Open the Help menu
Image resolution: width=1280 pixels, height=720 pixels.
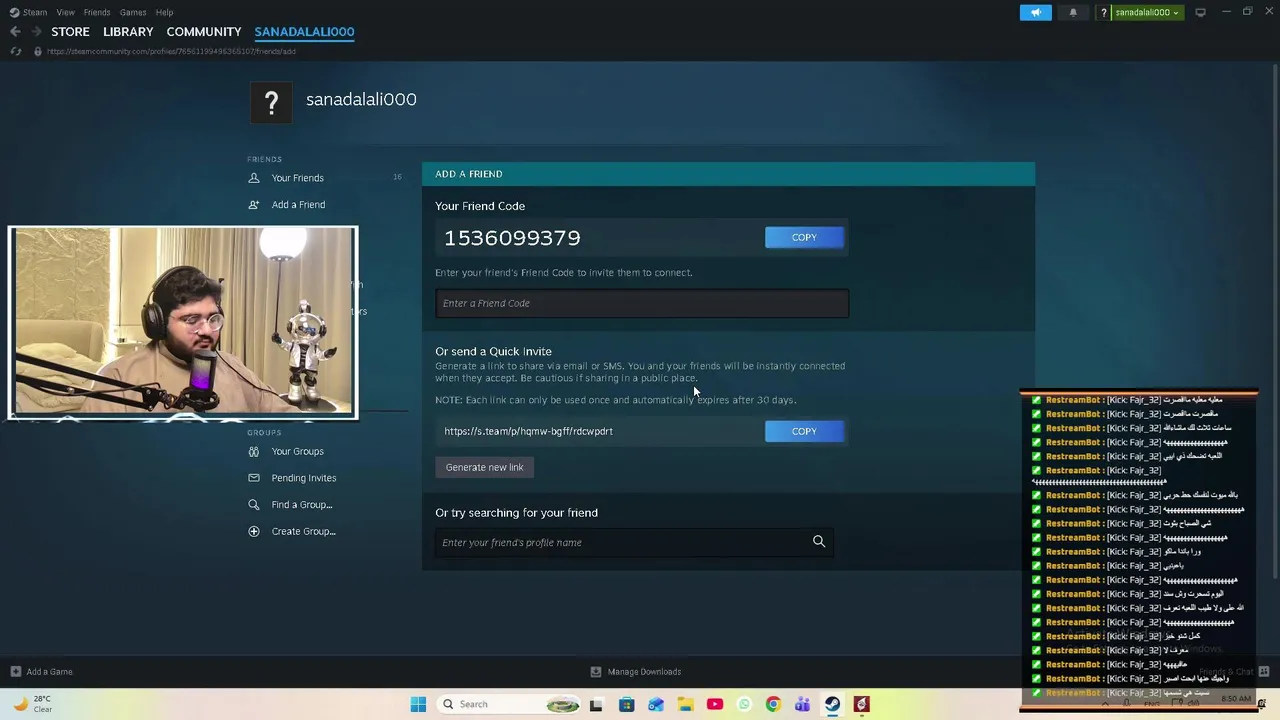point(164,12)
